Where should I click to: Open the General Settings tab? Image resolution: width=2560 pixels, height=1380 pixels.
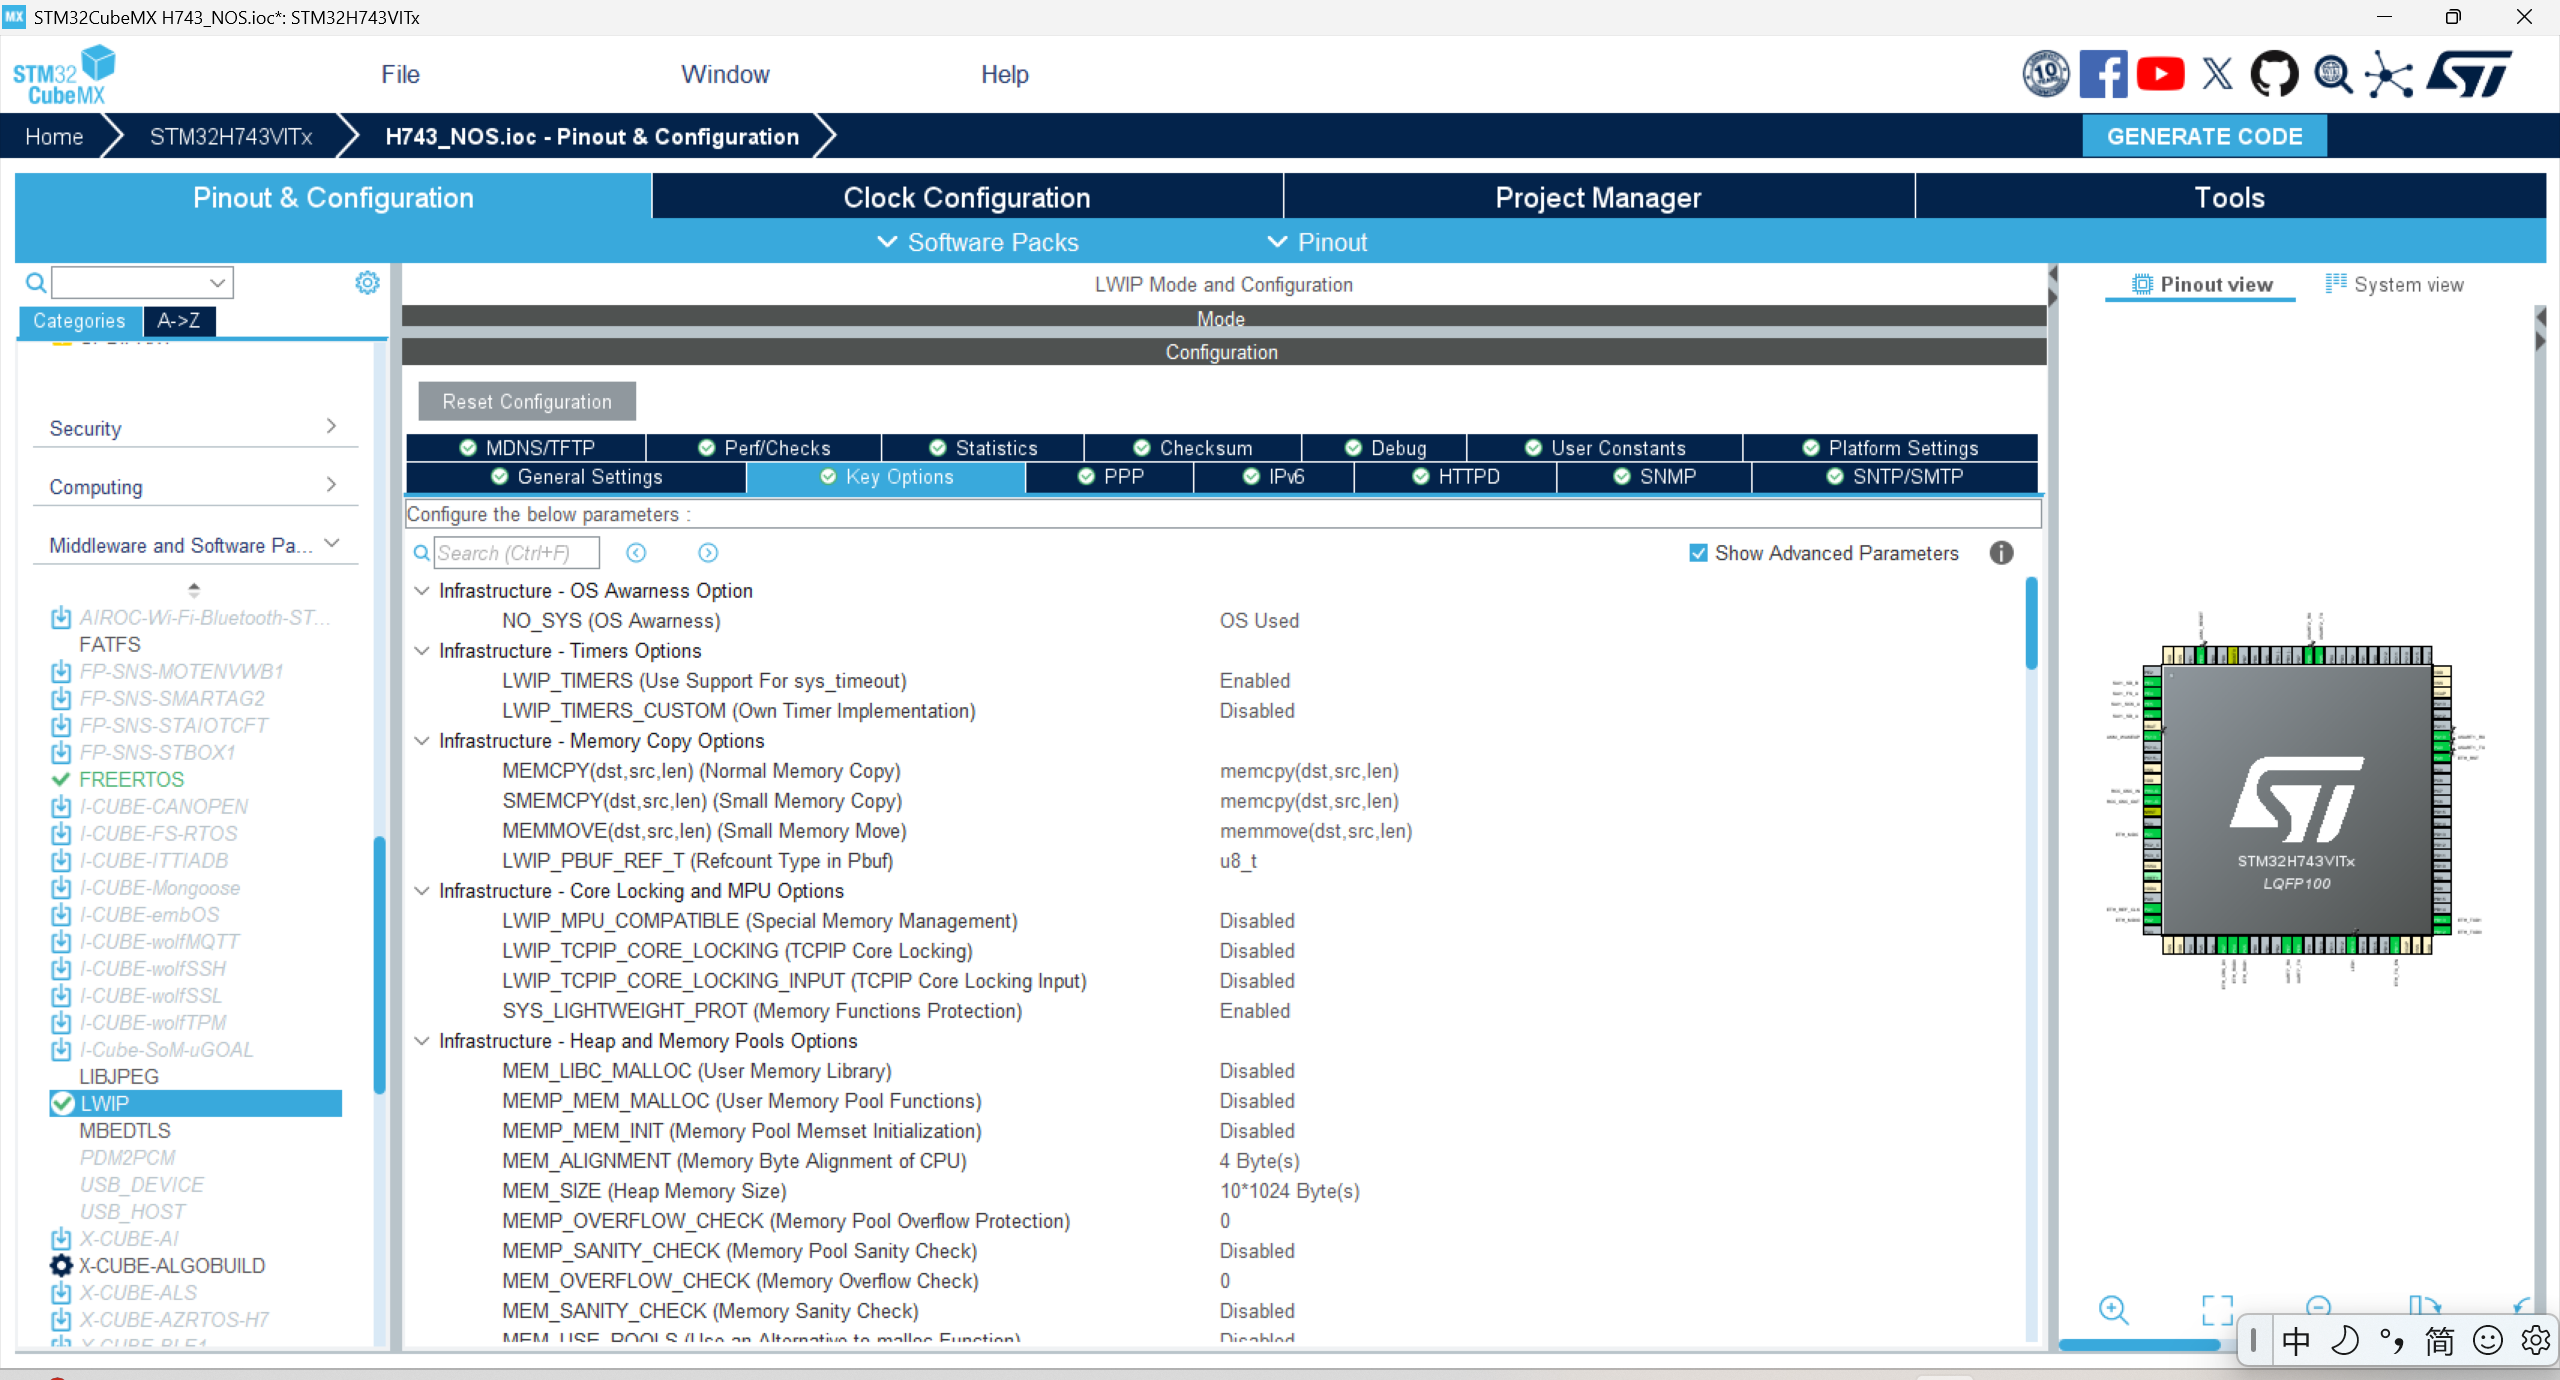click(x=577, y=477)
